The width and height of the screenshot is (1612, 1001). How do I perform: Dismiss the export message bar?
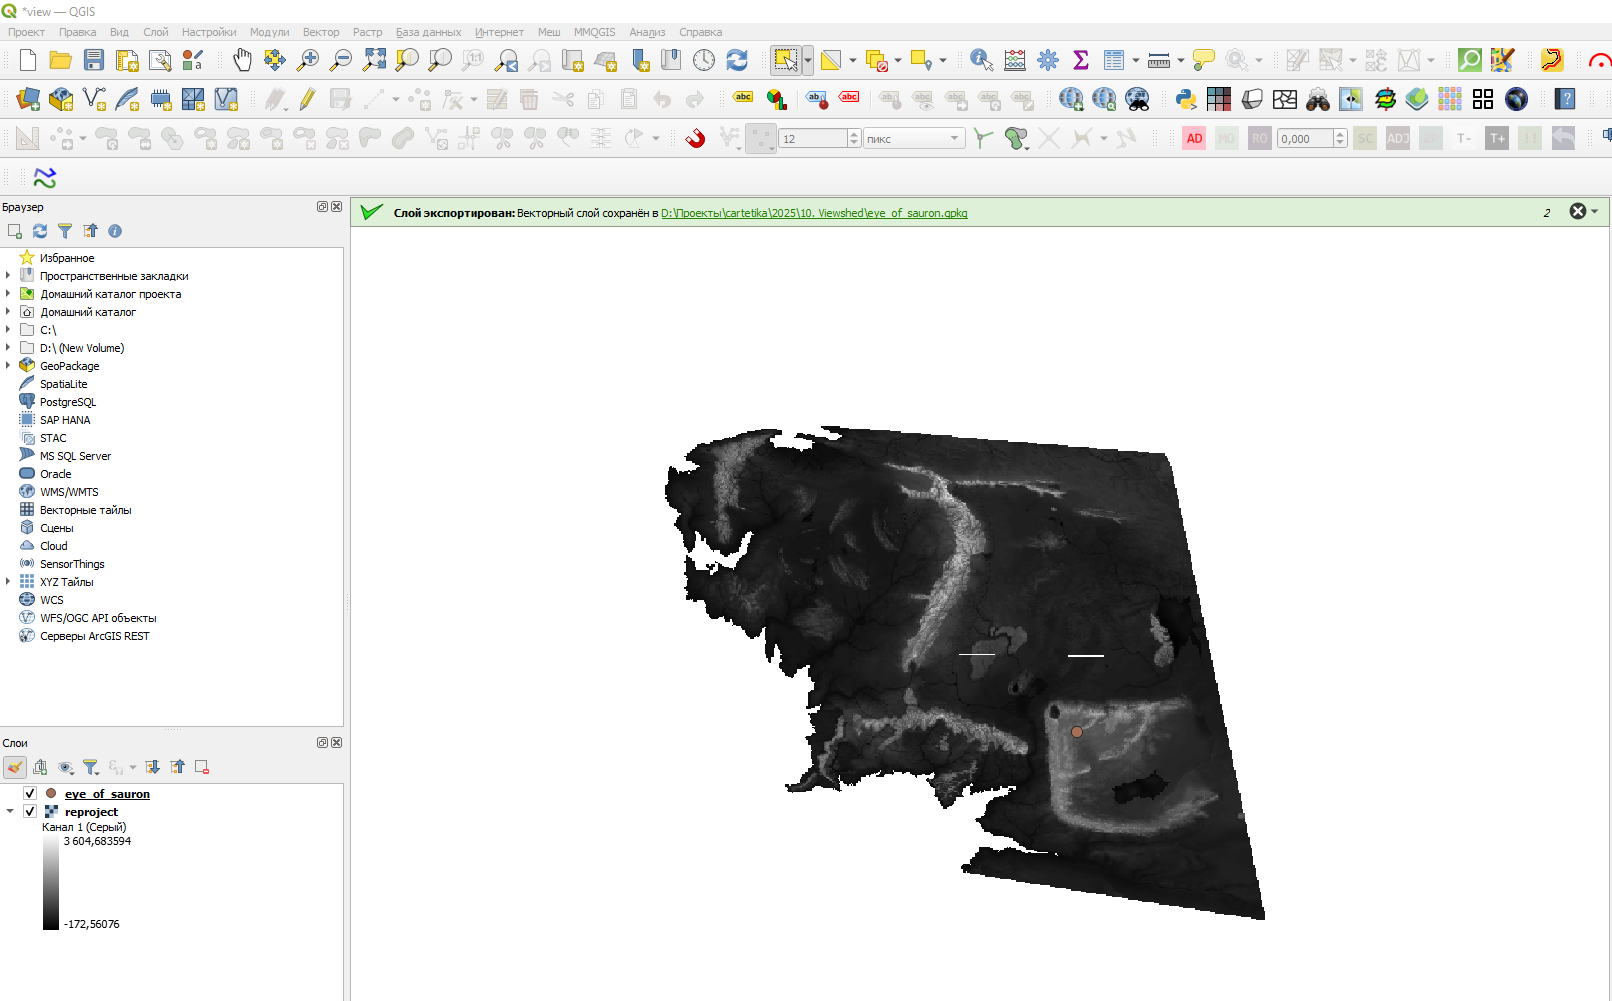point(1578,211)
